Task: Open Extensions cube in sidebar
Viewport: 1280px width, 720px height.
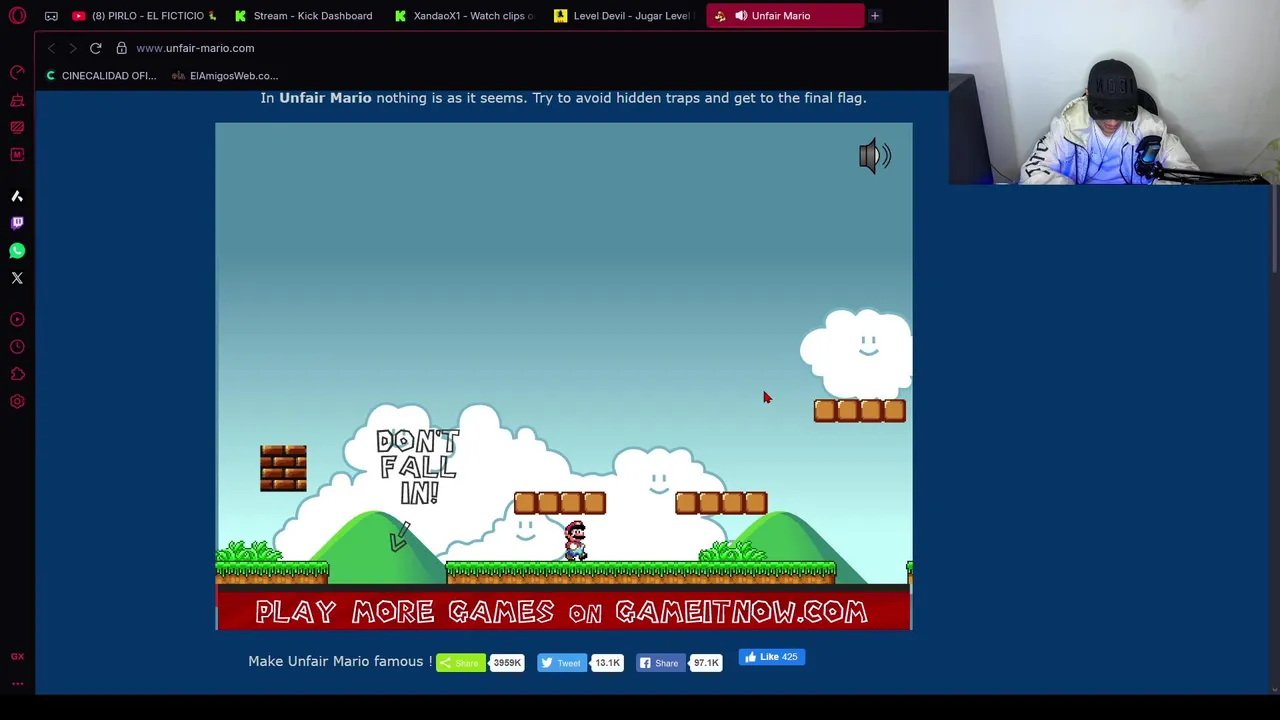Action: tap(17, 374)
